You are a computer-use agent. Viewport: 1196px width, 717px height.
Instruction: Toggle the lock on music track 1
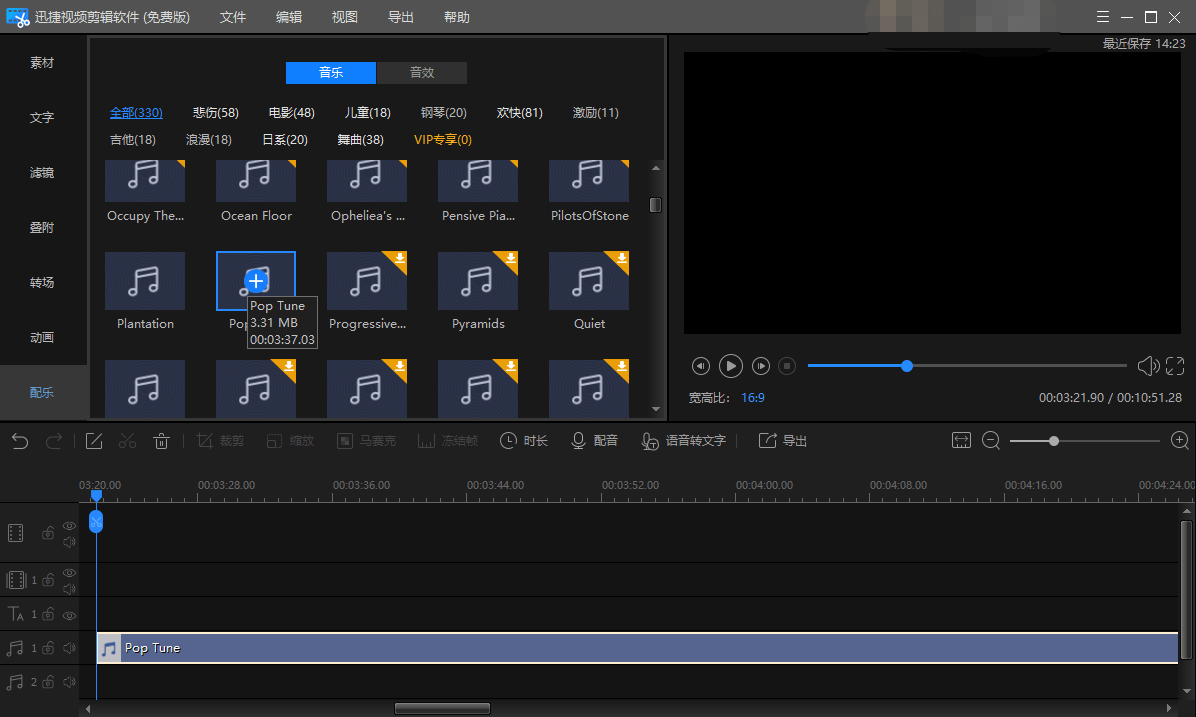point(48,649)
